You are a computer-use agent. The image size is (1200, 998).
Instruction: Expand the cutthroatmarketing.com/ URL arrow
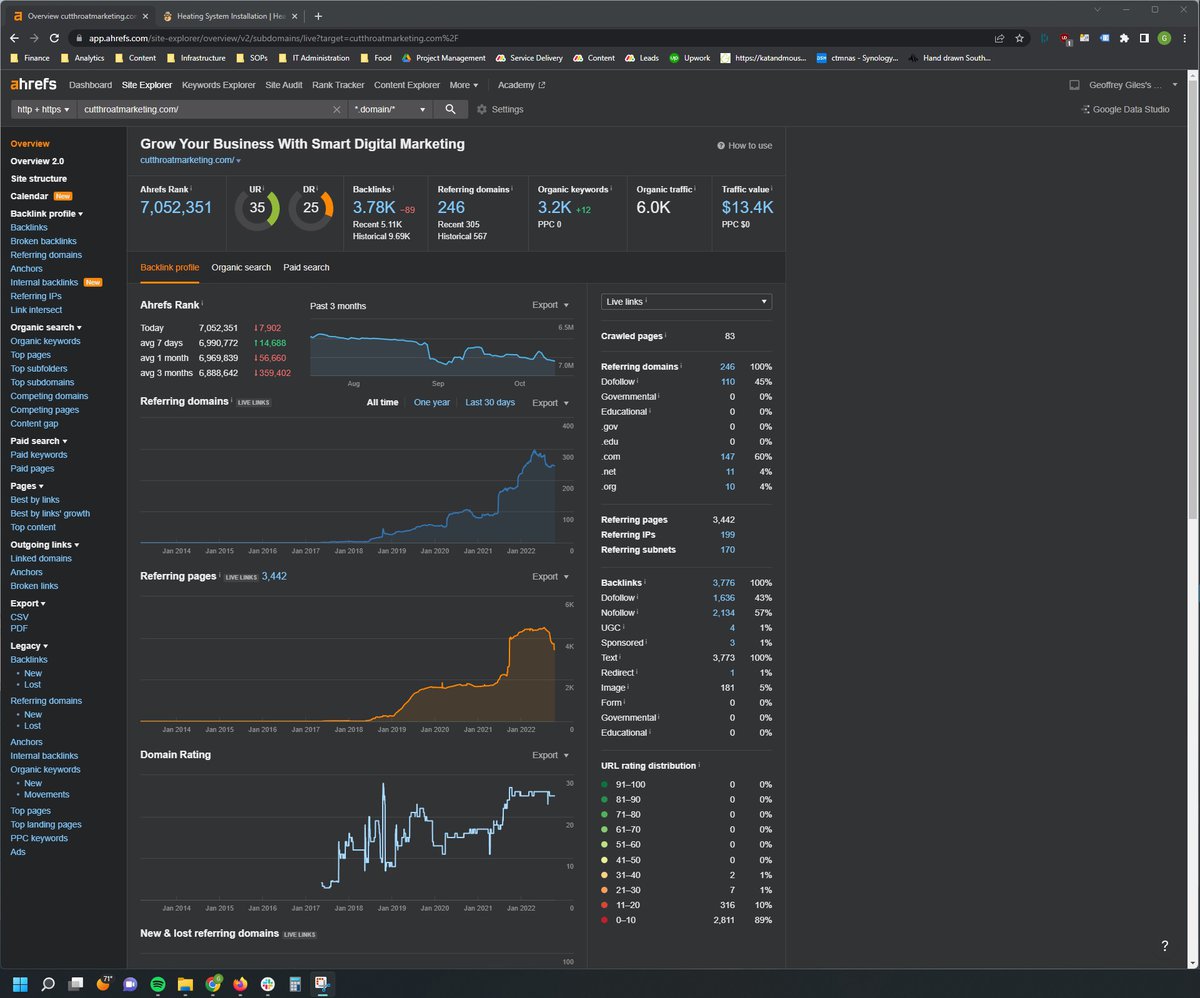(238, 161)
